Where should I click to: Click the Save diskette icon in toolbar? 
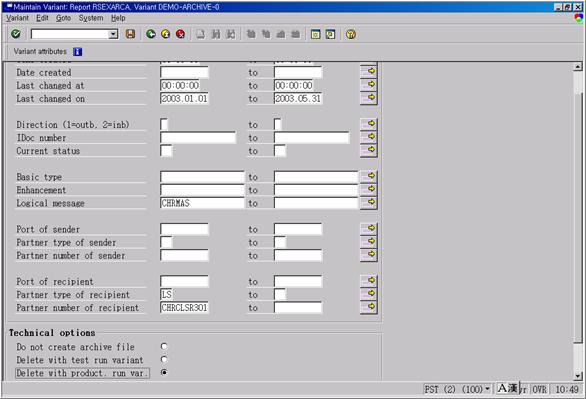click(130, 34)
